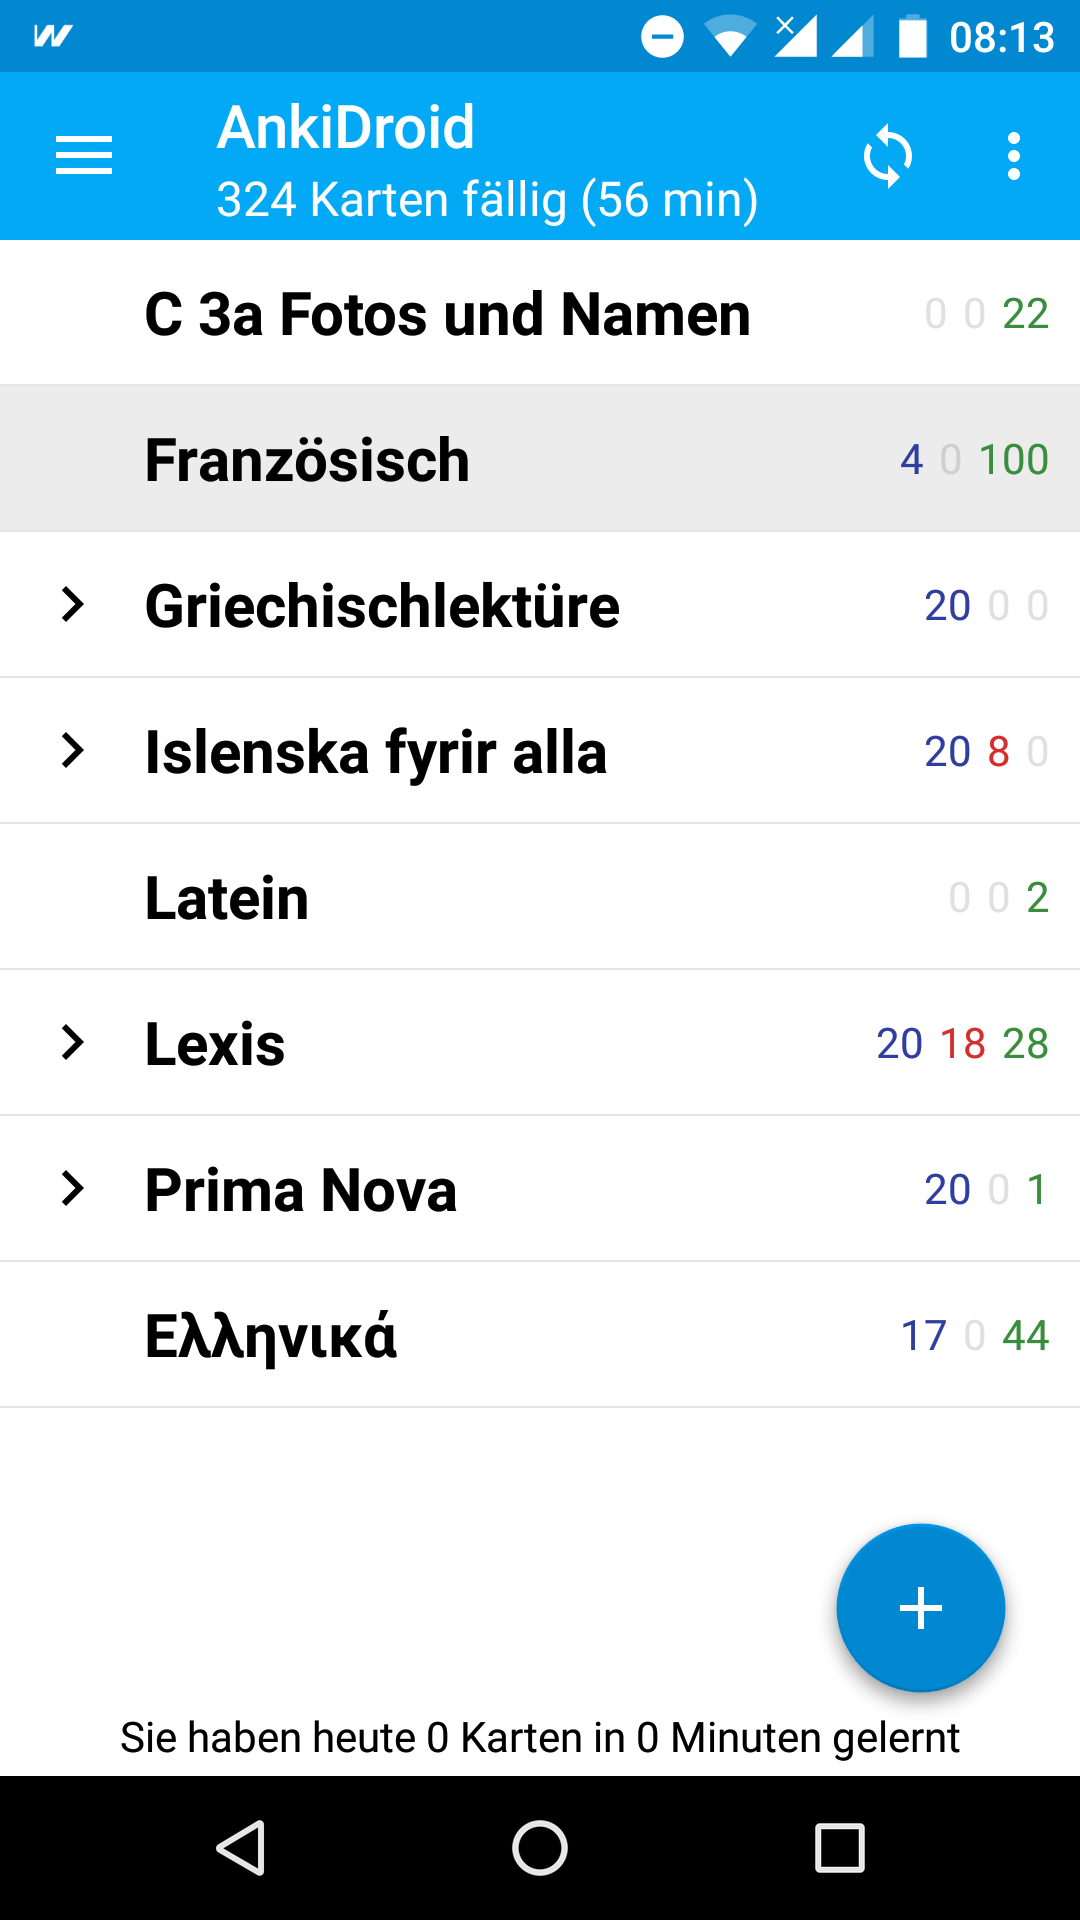Open the three-dot overflow menu

[x=1014, y=157]
